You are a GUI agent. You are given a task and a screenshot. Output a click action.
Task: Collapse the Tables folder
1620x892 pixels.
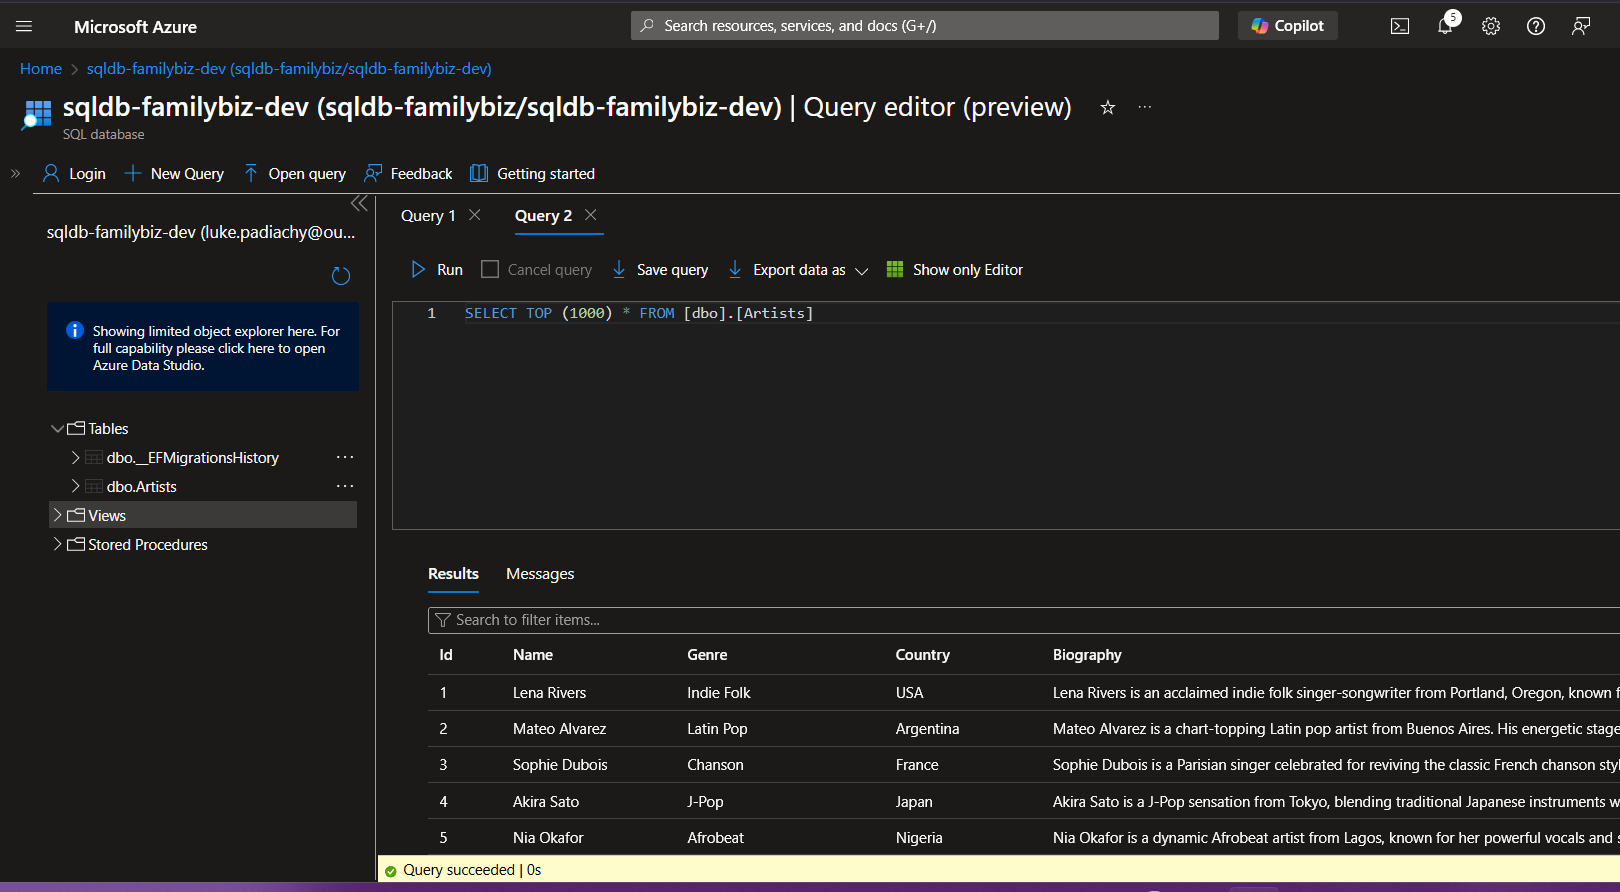(x=57, y=428)
